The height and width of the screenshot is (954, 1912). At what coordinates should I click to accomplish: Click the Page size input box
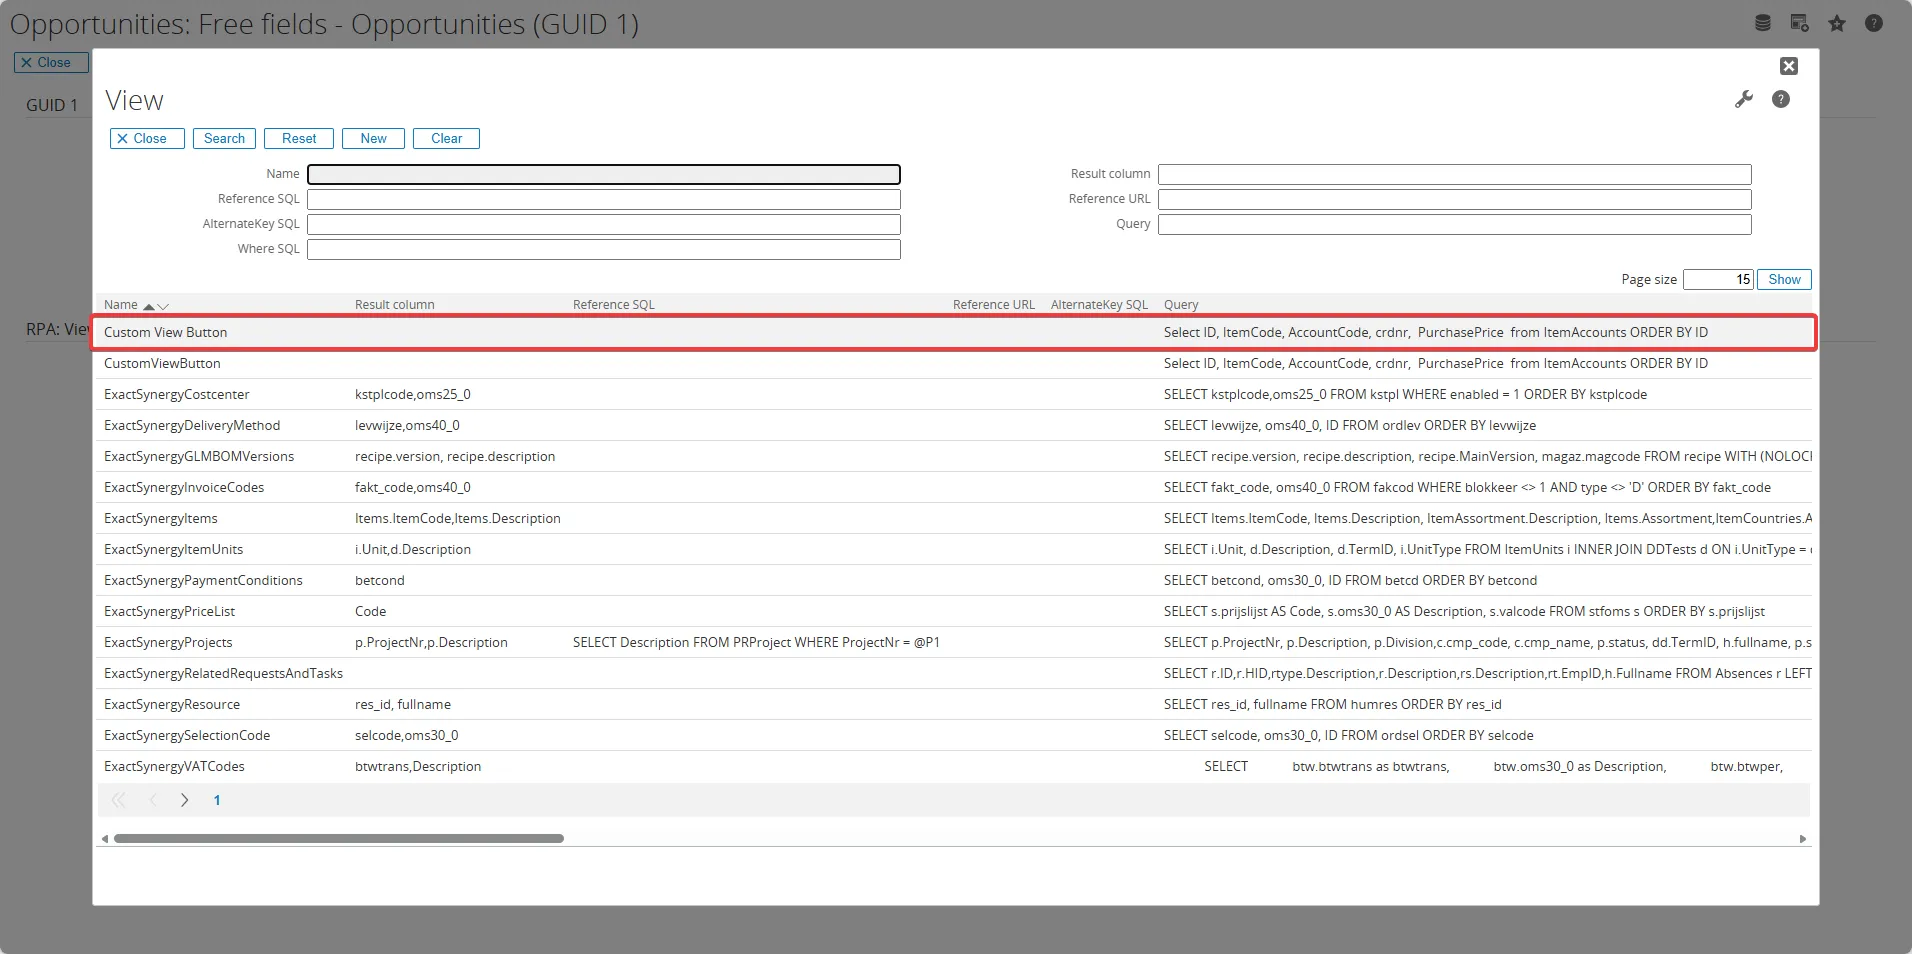(x=1717, y=280)
